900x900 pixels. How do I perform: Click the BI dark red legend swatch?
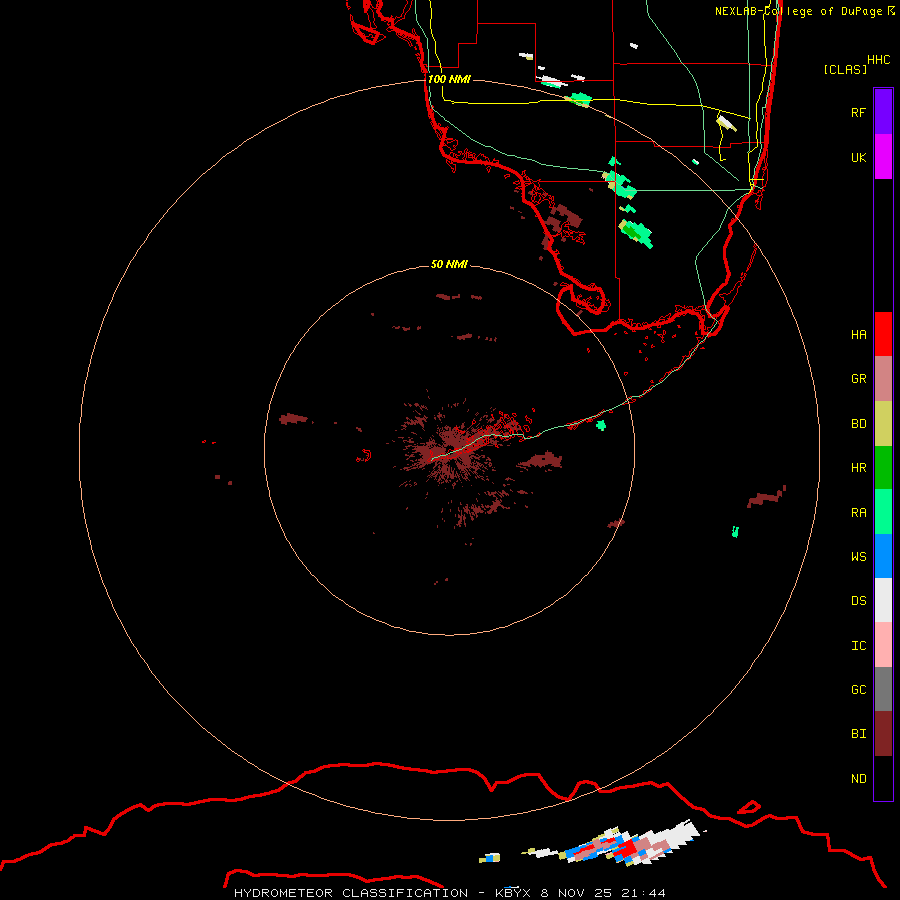click(x=883, y=734)
